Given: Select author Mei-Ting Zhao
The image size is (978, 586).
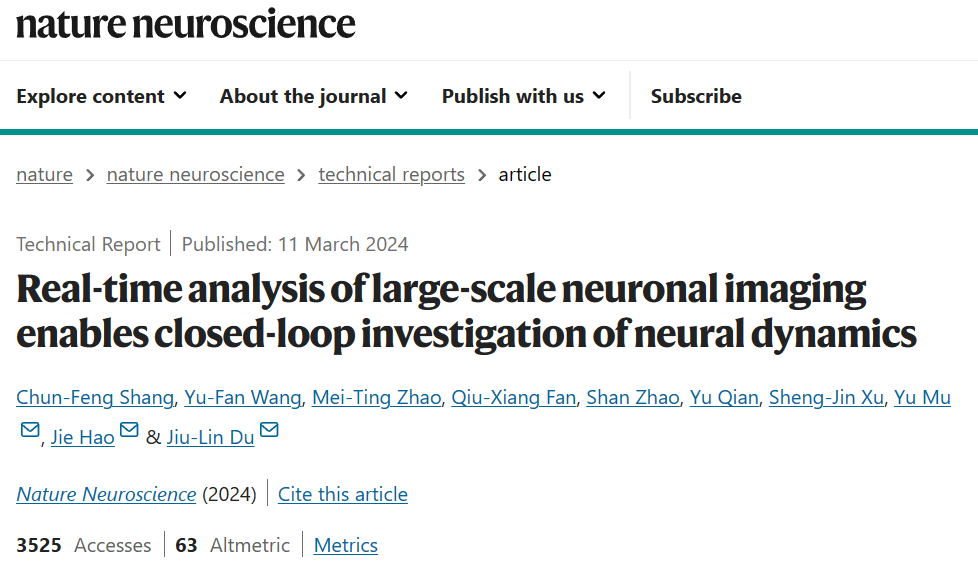Looking at the screenshot, I should click(x=376, y=397).
